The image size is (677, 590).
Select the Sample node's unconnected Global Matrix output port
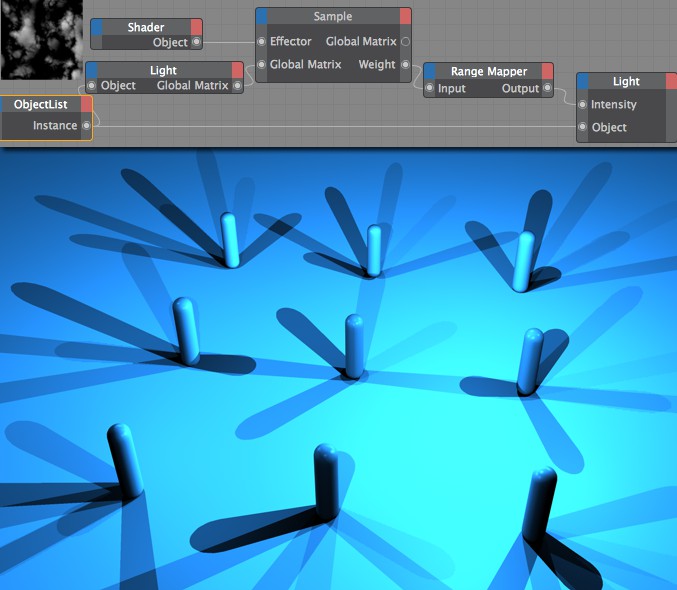[405, 41]
